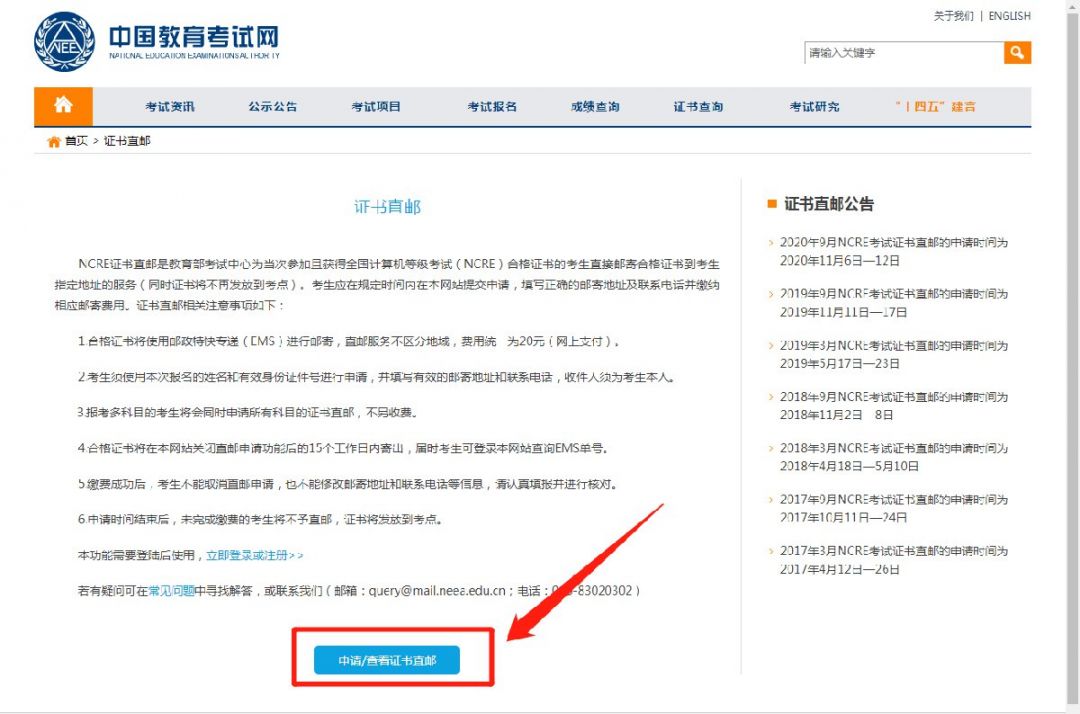Open 2020年9月NCRE certificate mailing notice

pyautogui.click(x=893, y=251)
